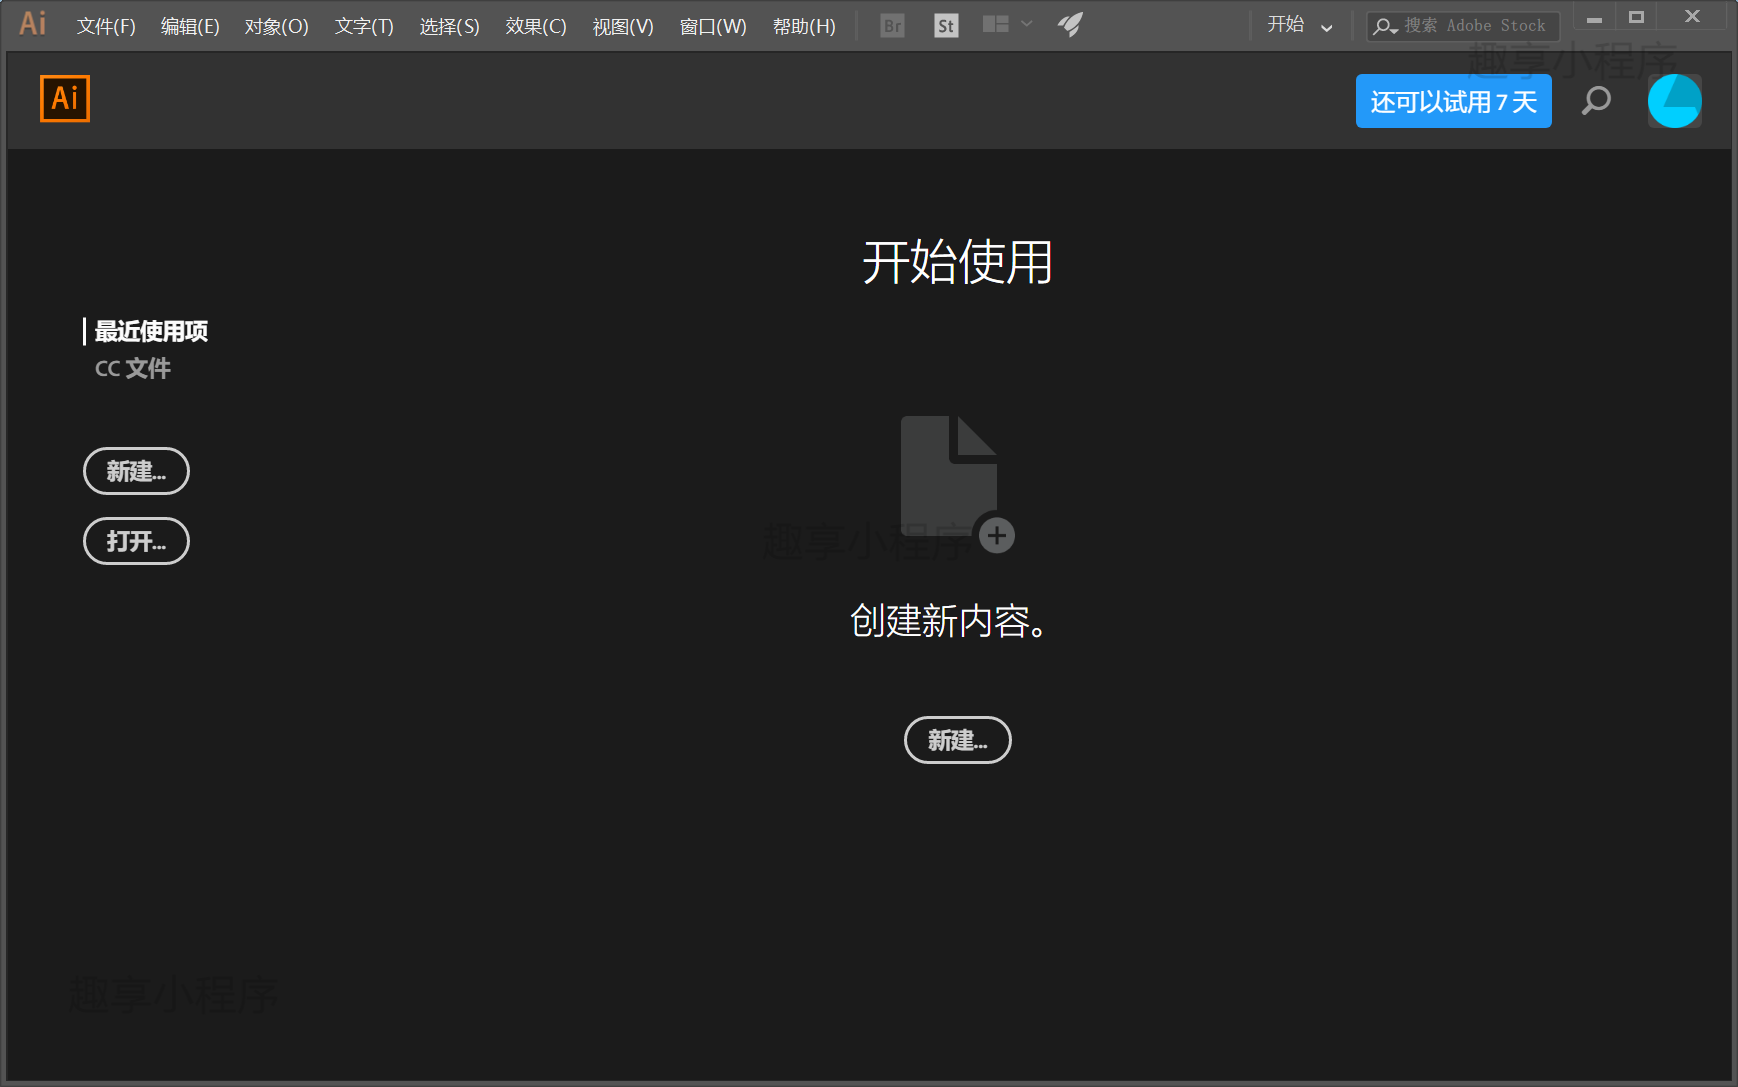Click the search magnifier icon in Stock field
Image resolution: width=1738 pixels, height=1087 pixels.
tap(1385, 26)
